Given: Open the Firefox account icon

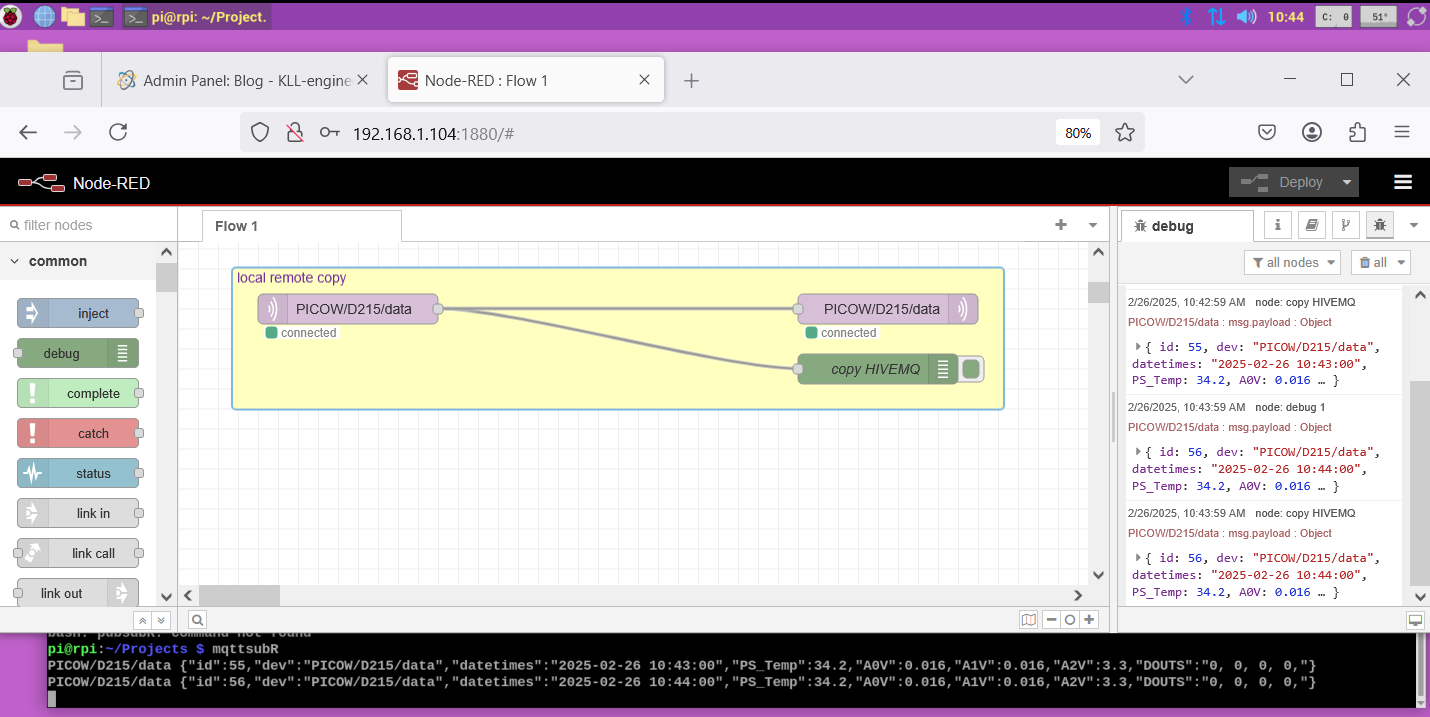Looking at the screenshot, I should (x=1312, y=132).
